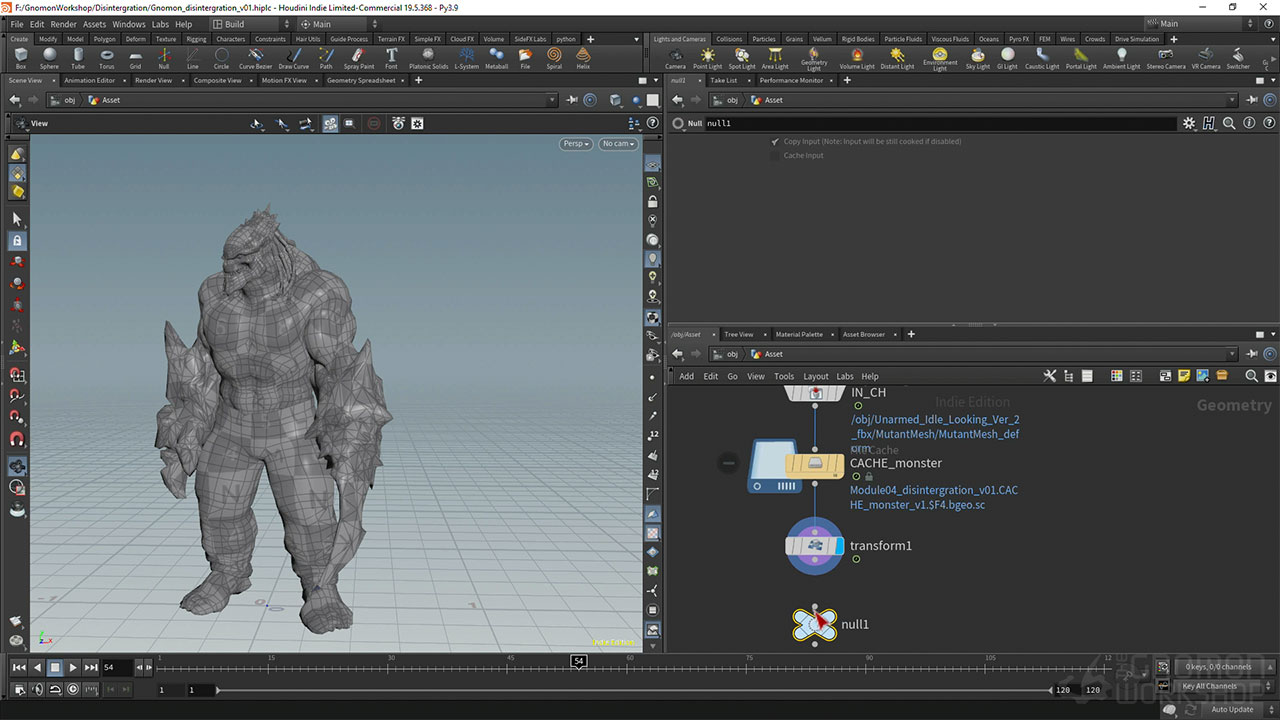Click the transform1 node icon
The image size is (1280, 720).
(x=815, y=546)
